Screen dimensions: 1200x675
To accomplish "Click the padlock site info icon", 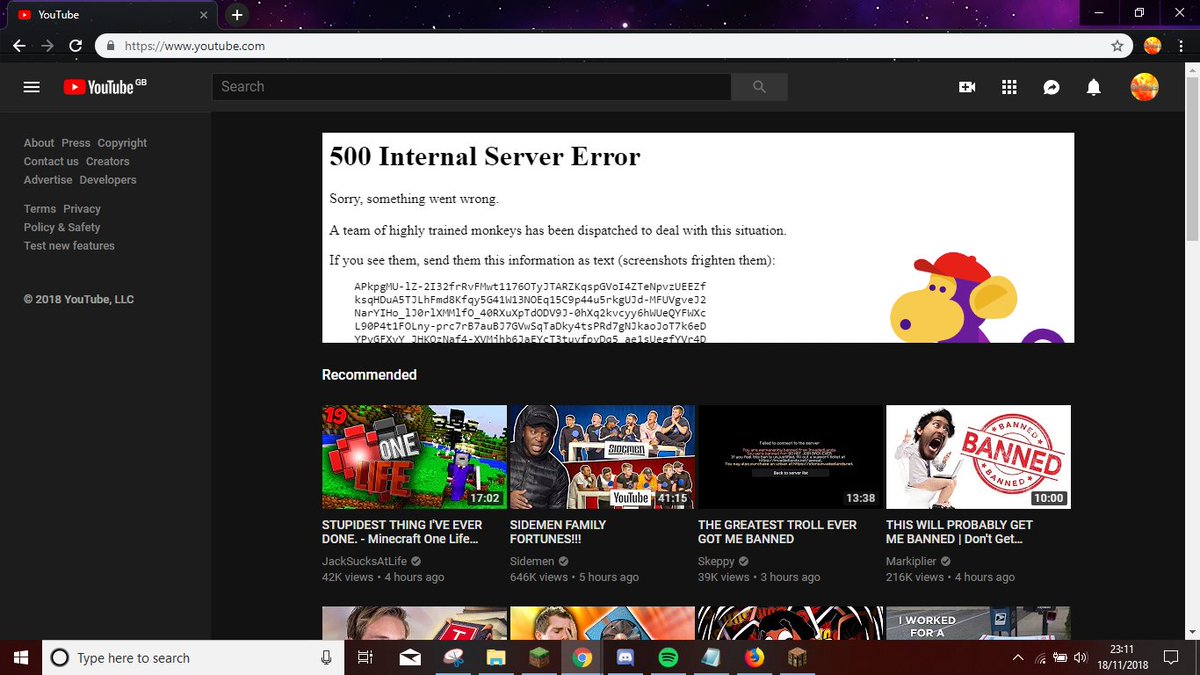I will pyautogui.click(x=112, y=46).
